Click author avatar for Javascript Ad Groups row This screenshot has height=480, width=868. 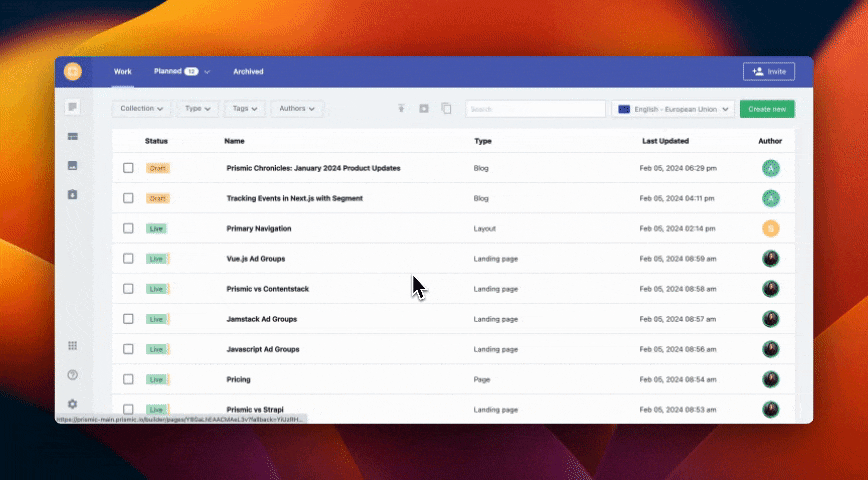(771, 349)
